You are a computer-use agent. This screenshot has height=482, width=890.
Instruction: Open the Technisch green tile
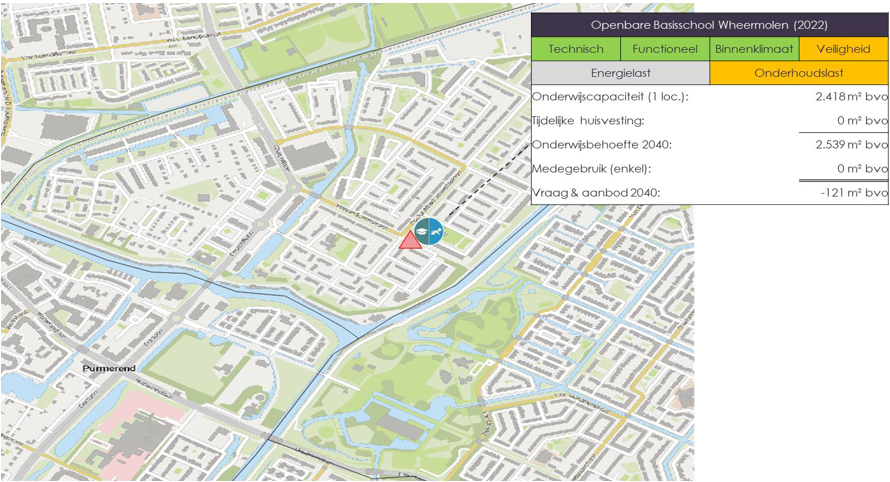click(x=576, y=49)
